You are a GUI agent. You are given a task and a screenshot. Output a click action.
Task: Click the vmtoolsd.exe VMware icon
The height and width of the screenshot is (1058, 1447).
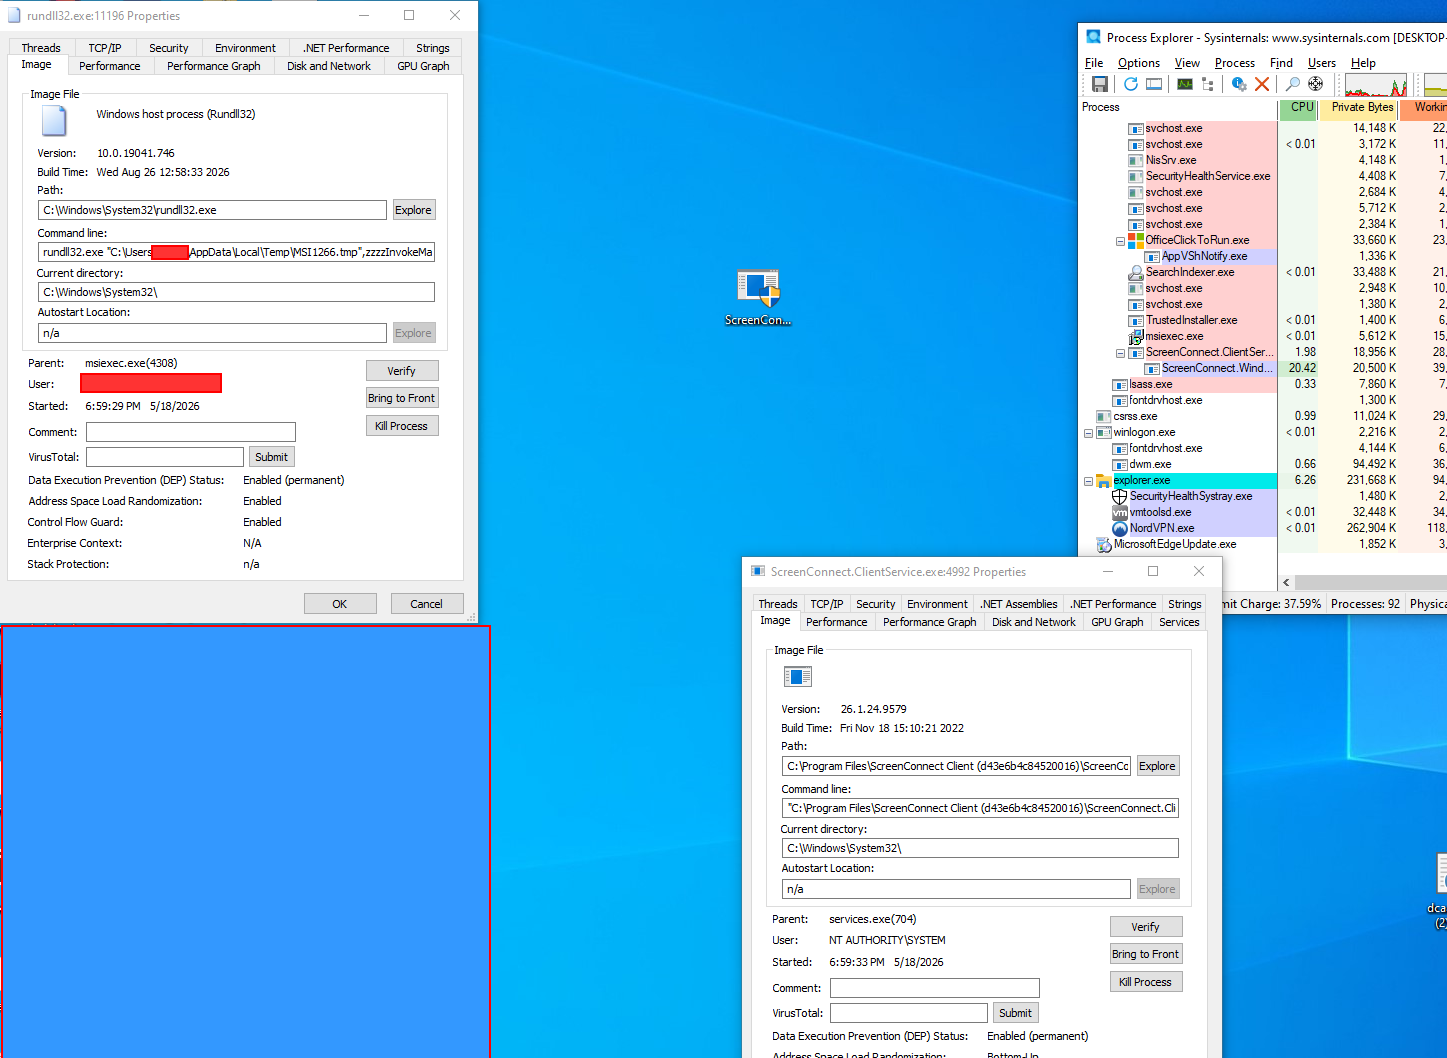tap(1120, 513)
